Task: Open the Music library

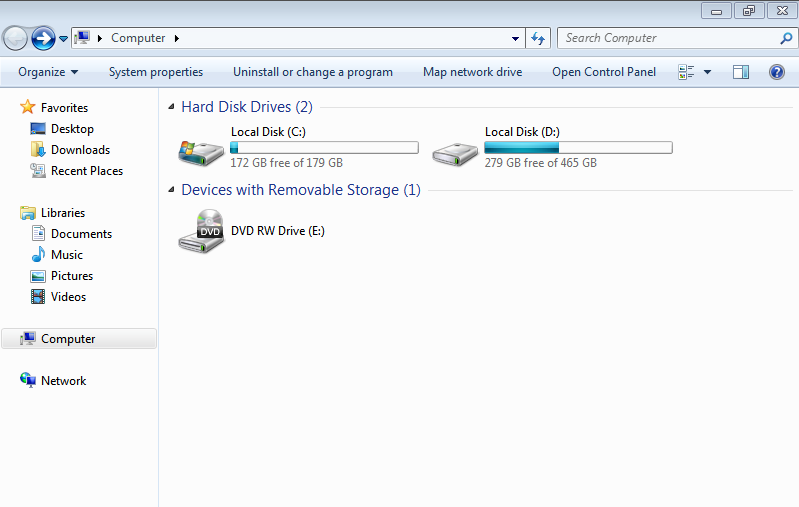Action: (67, 255)
